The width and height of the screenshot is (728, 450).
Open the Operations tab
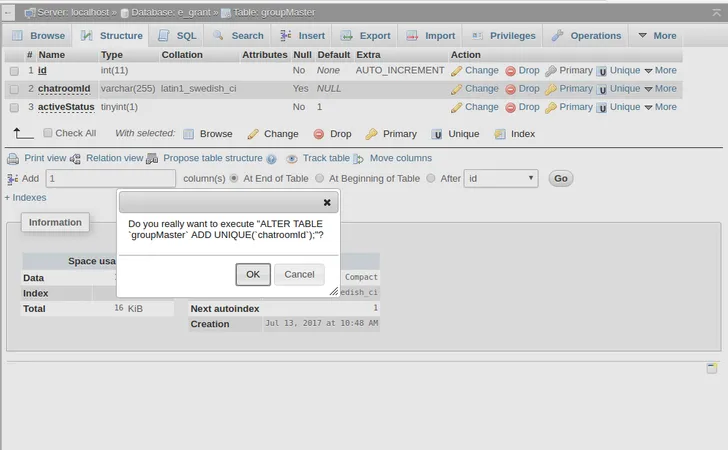pyautogui.click(x=586, y=36)
